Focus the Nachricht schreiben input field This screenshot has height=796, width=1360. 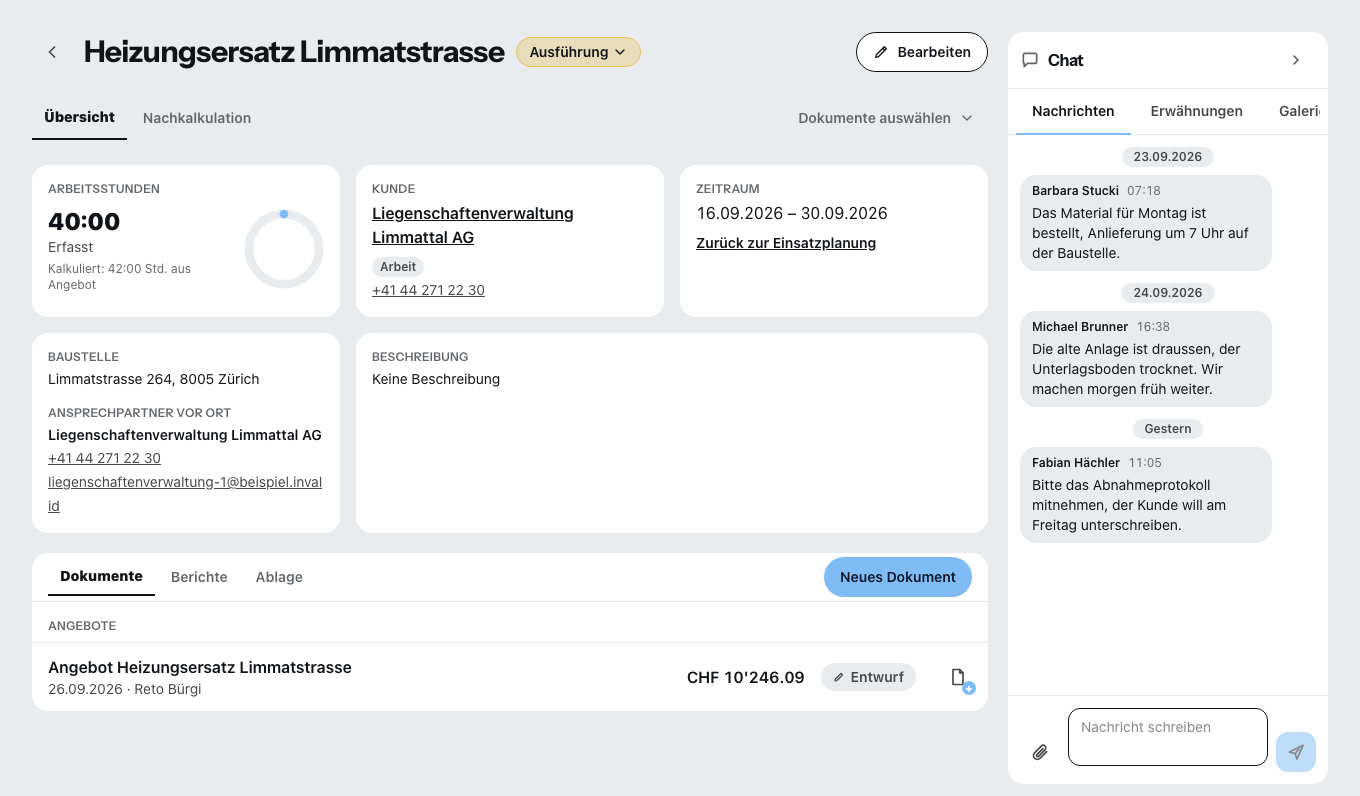pyautogui.click(x=1168, y=737)
